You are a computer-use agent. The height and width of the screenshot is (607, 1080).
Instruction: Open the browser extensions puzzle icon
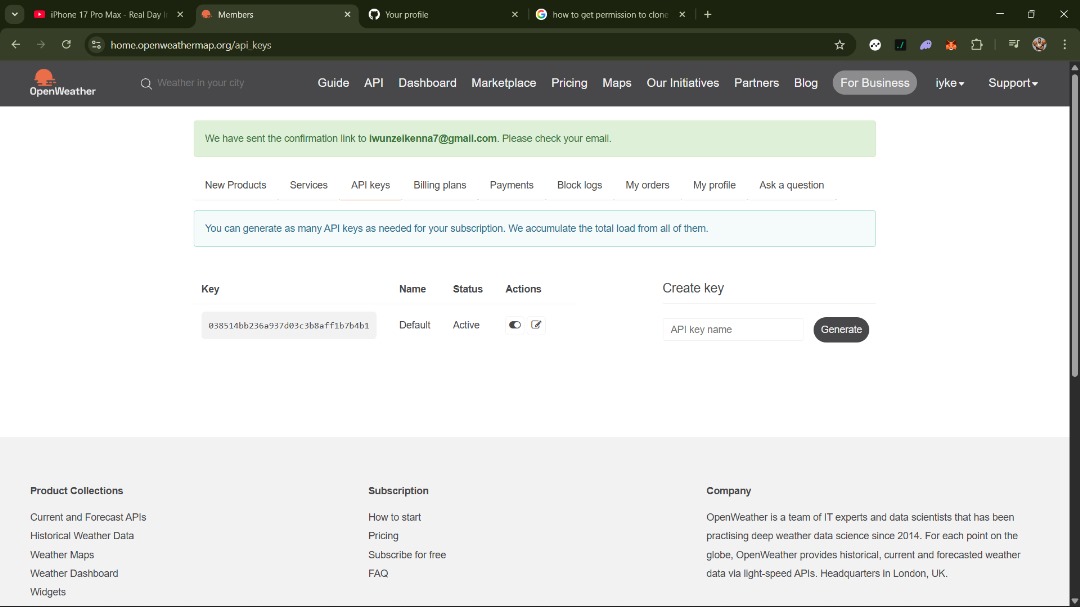point(976,45)
